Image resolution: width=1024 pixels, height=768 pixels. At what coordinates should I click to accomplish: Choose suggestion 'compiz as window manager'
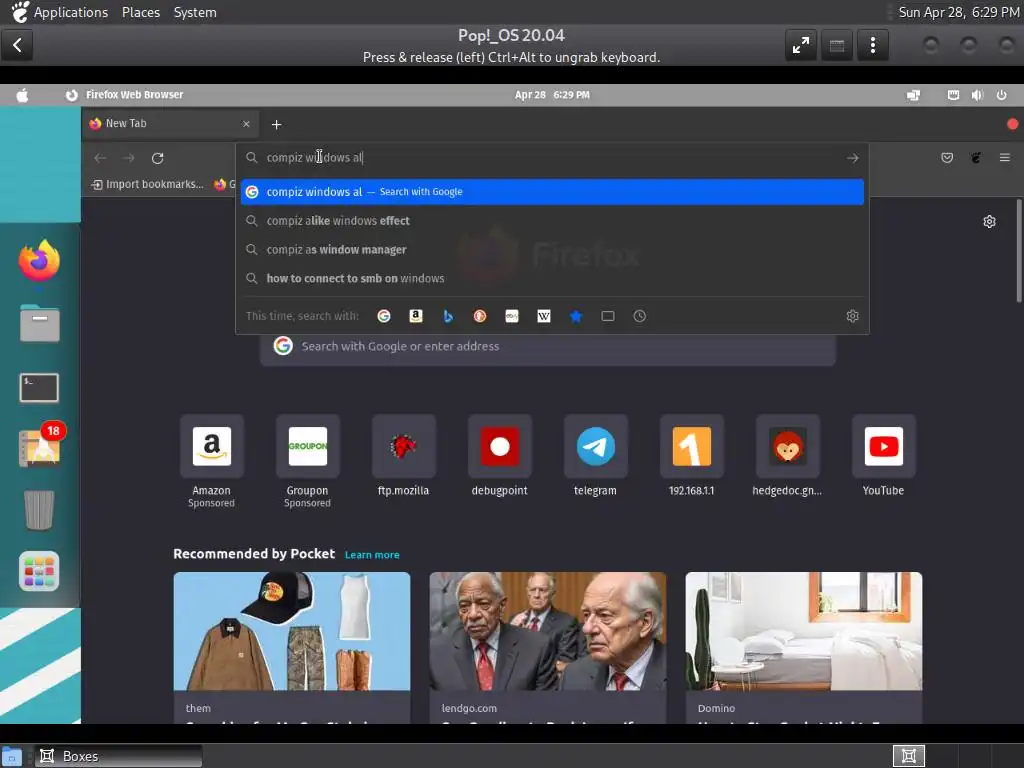pyautogui.click(x=552, y=249)
